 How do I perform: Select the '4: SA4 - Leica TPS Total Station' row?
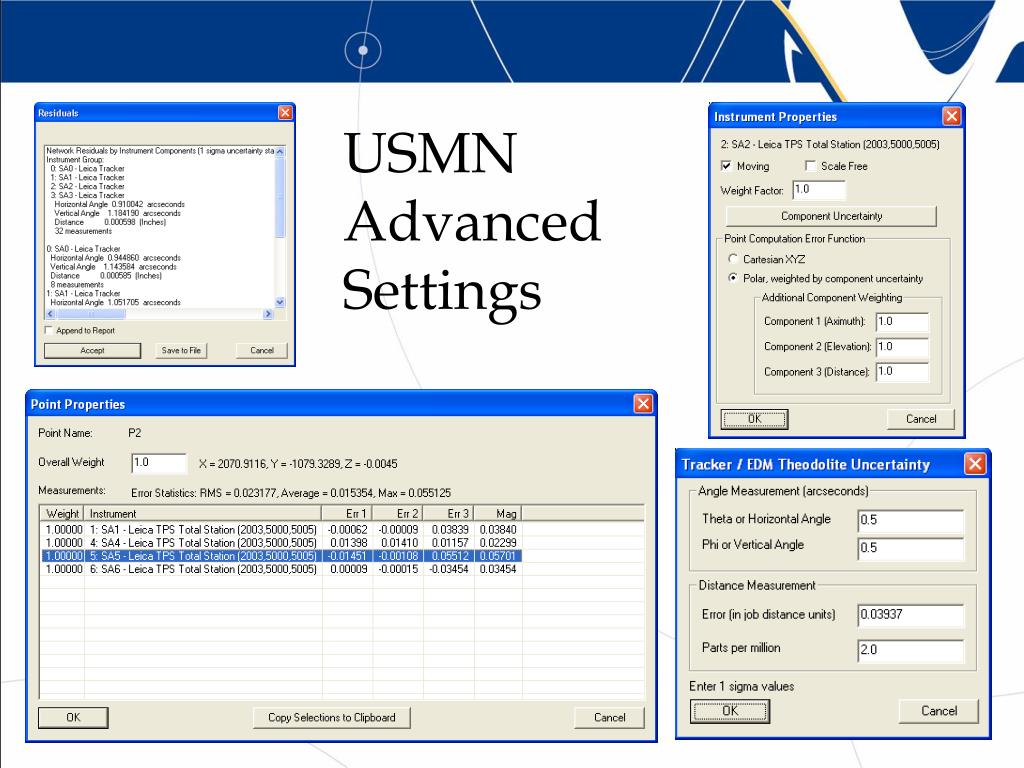pyautogui.click(x=281, y=543)
